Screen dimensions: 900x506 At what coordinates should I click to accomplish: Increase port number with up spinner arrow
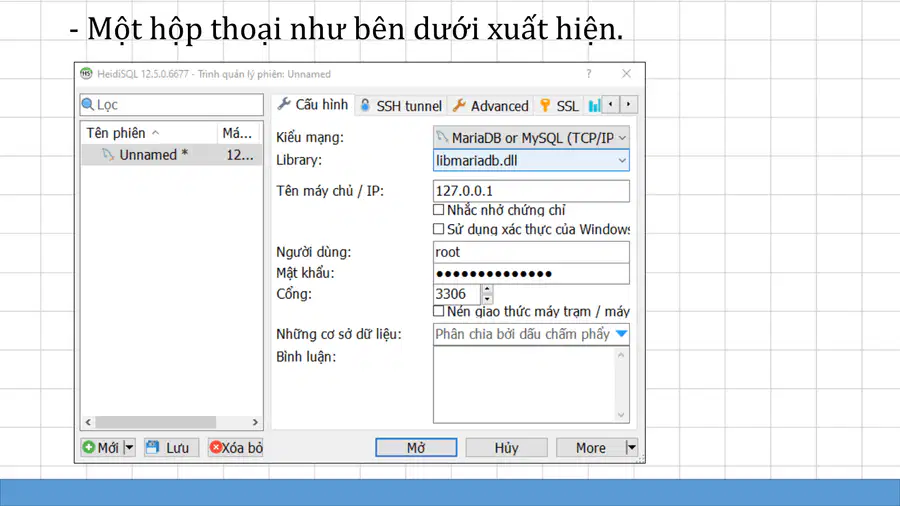pyautogui.click(x=487, y=290)
